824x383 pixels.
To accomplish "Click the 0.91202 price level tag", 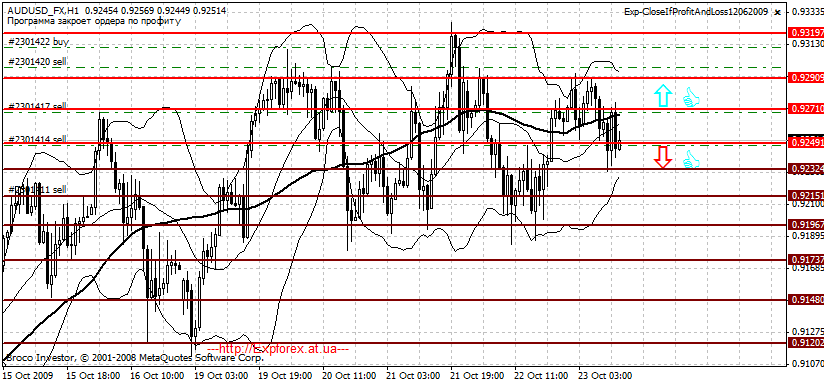I will tap(806, 343).
